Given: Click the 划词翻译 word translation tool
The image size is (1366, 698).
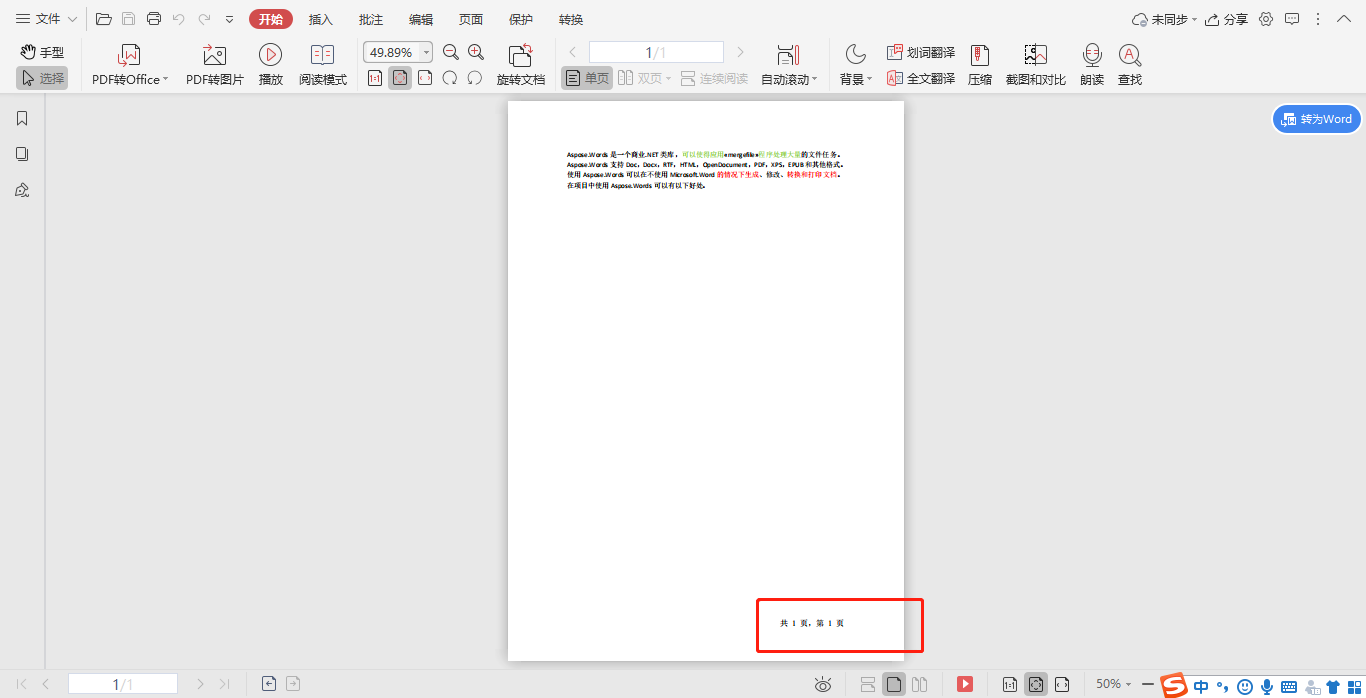Looking at the screenshot, I should tap(921, 52).
